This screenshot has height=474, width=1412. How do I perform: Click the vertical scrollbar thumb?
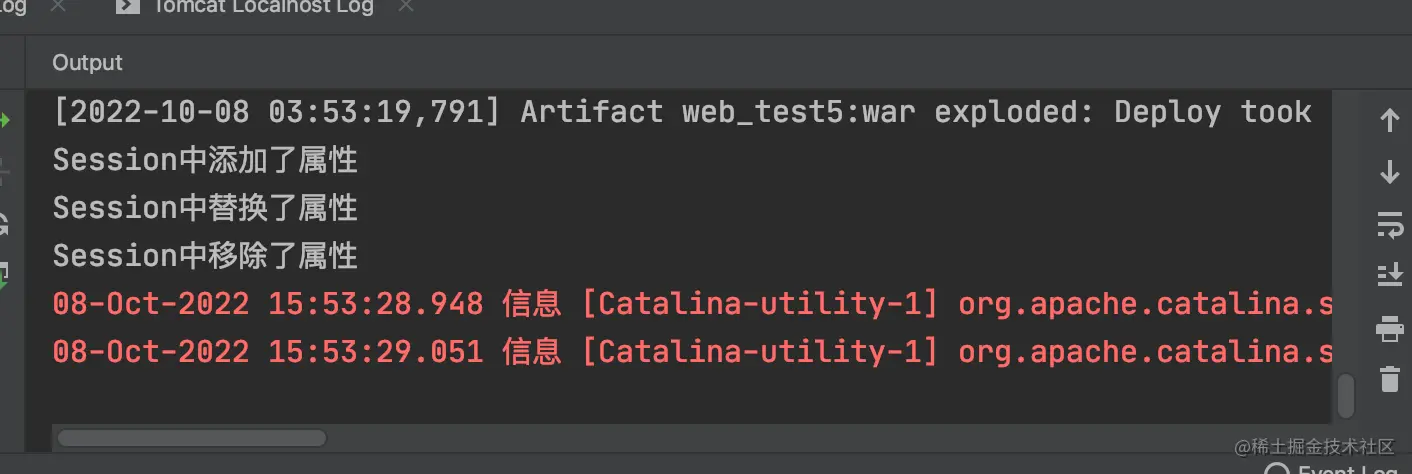pos(1346,396)
